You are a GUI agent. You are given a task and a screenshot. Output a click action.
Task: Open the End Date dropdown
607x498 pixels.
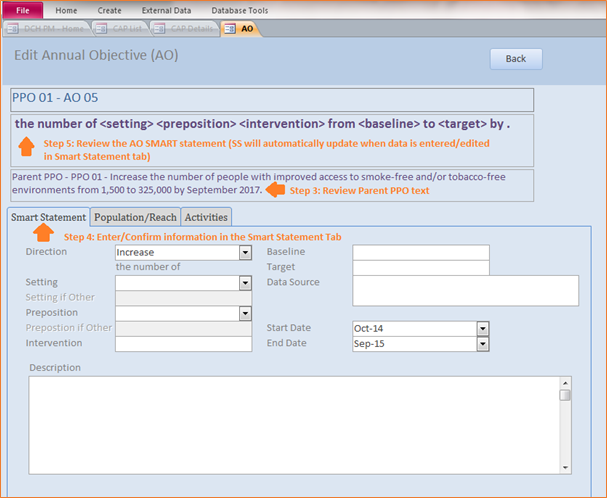click(x=483, y=344)
